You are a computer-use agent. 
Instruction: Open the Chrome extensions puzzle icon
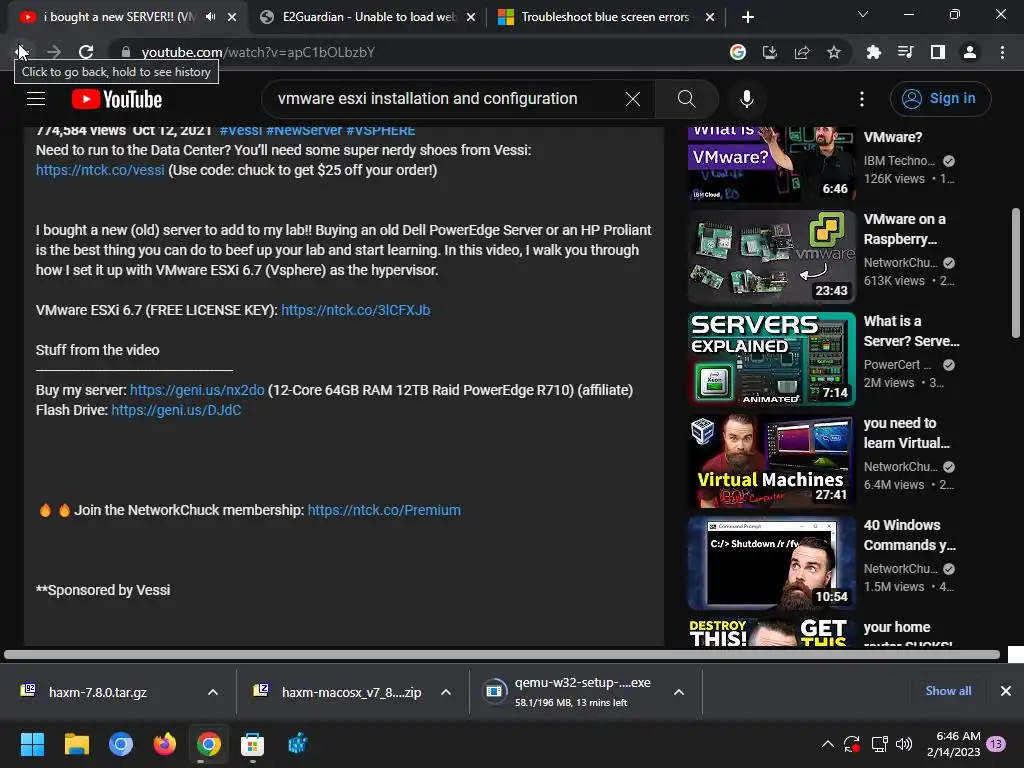(874, 52)
